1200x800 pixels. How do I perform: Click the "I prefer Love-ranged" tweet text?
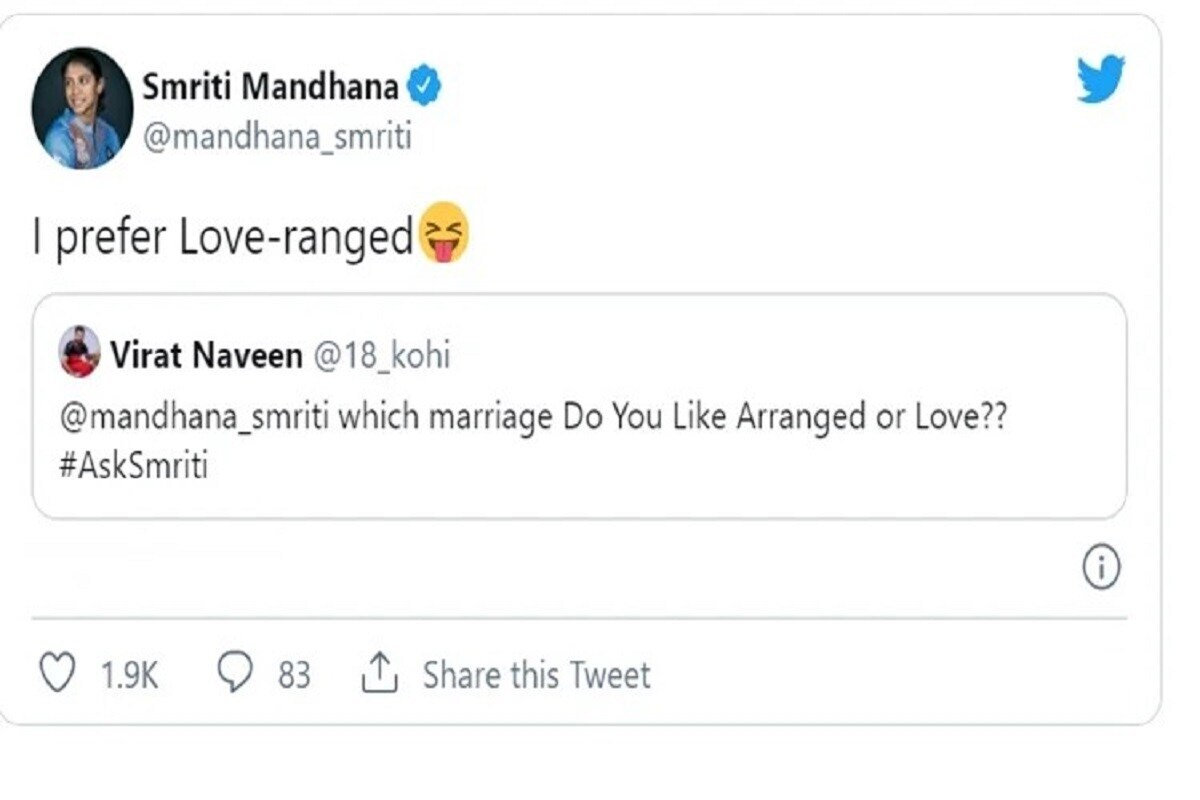(x=222, y=239)
